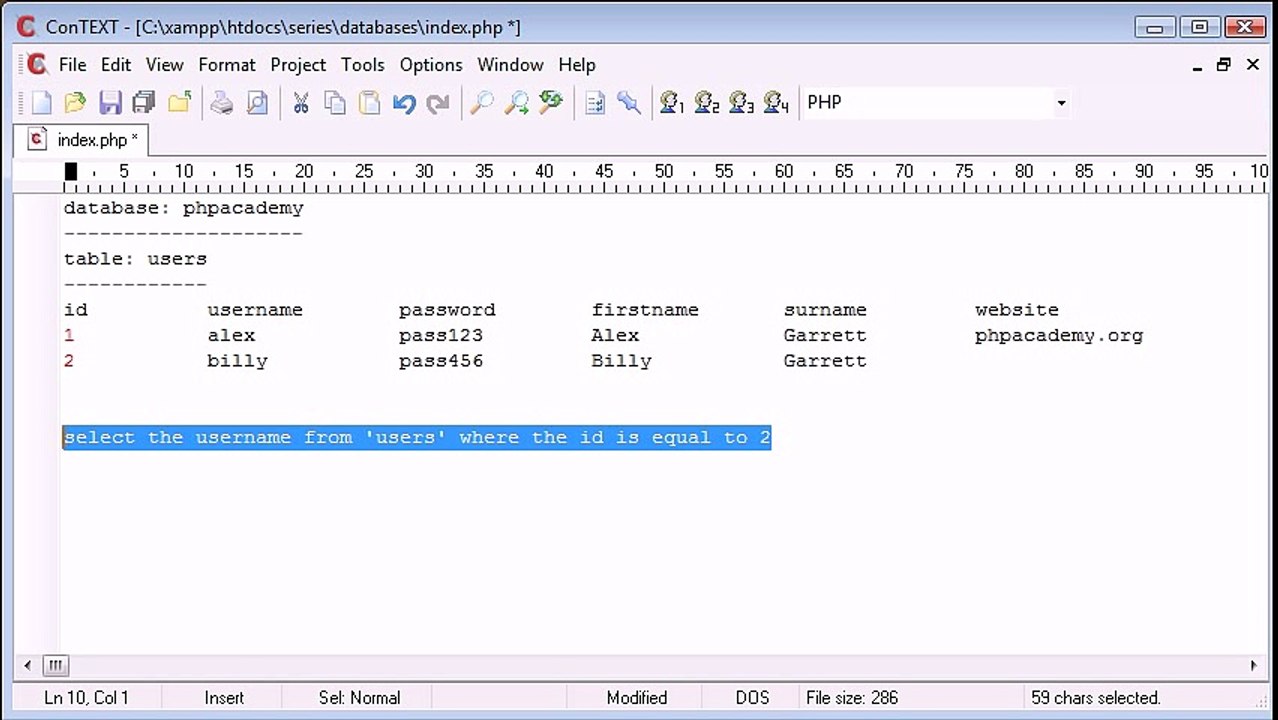This screenshot has height=720, width=1278.
Task: Open the Edit menu
Action: (x=116, y=64)
